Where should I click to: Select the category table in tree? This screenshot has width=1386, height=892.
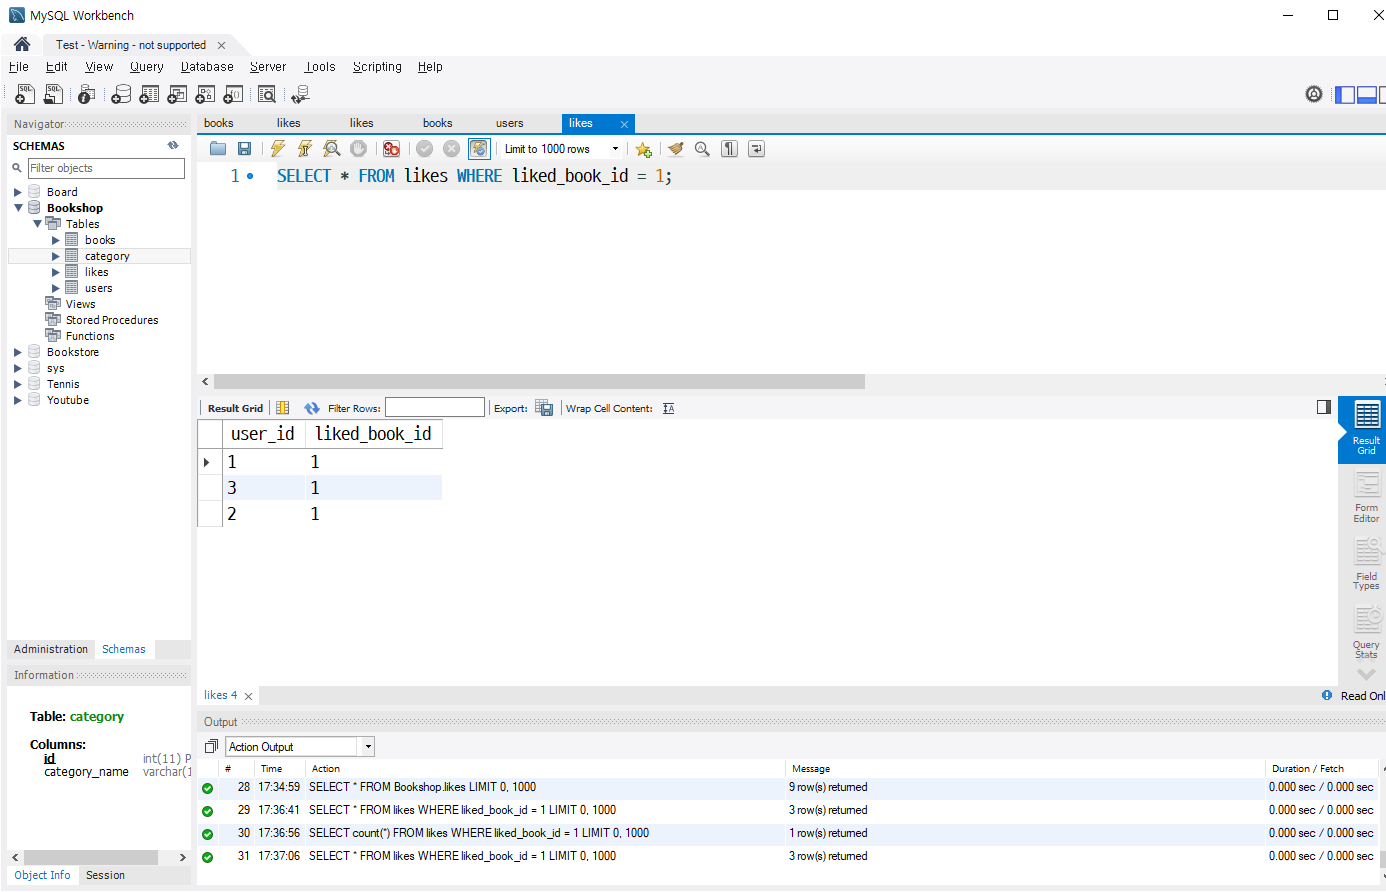click(107, 256)
